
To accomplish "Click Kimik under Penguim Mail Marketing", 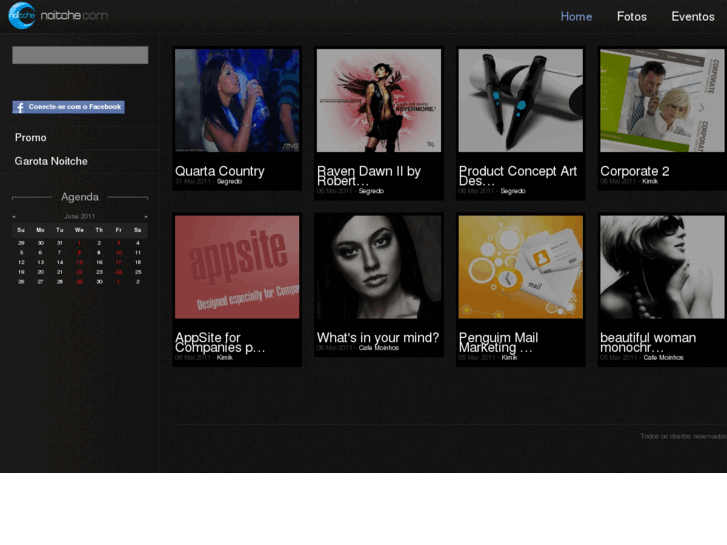I will (x=510, y=358).
